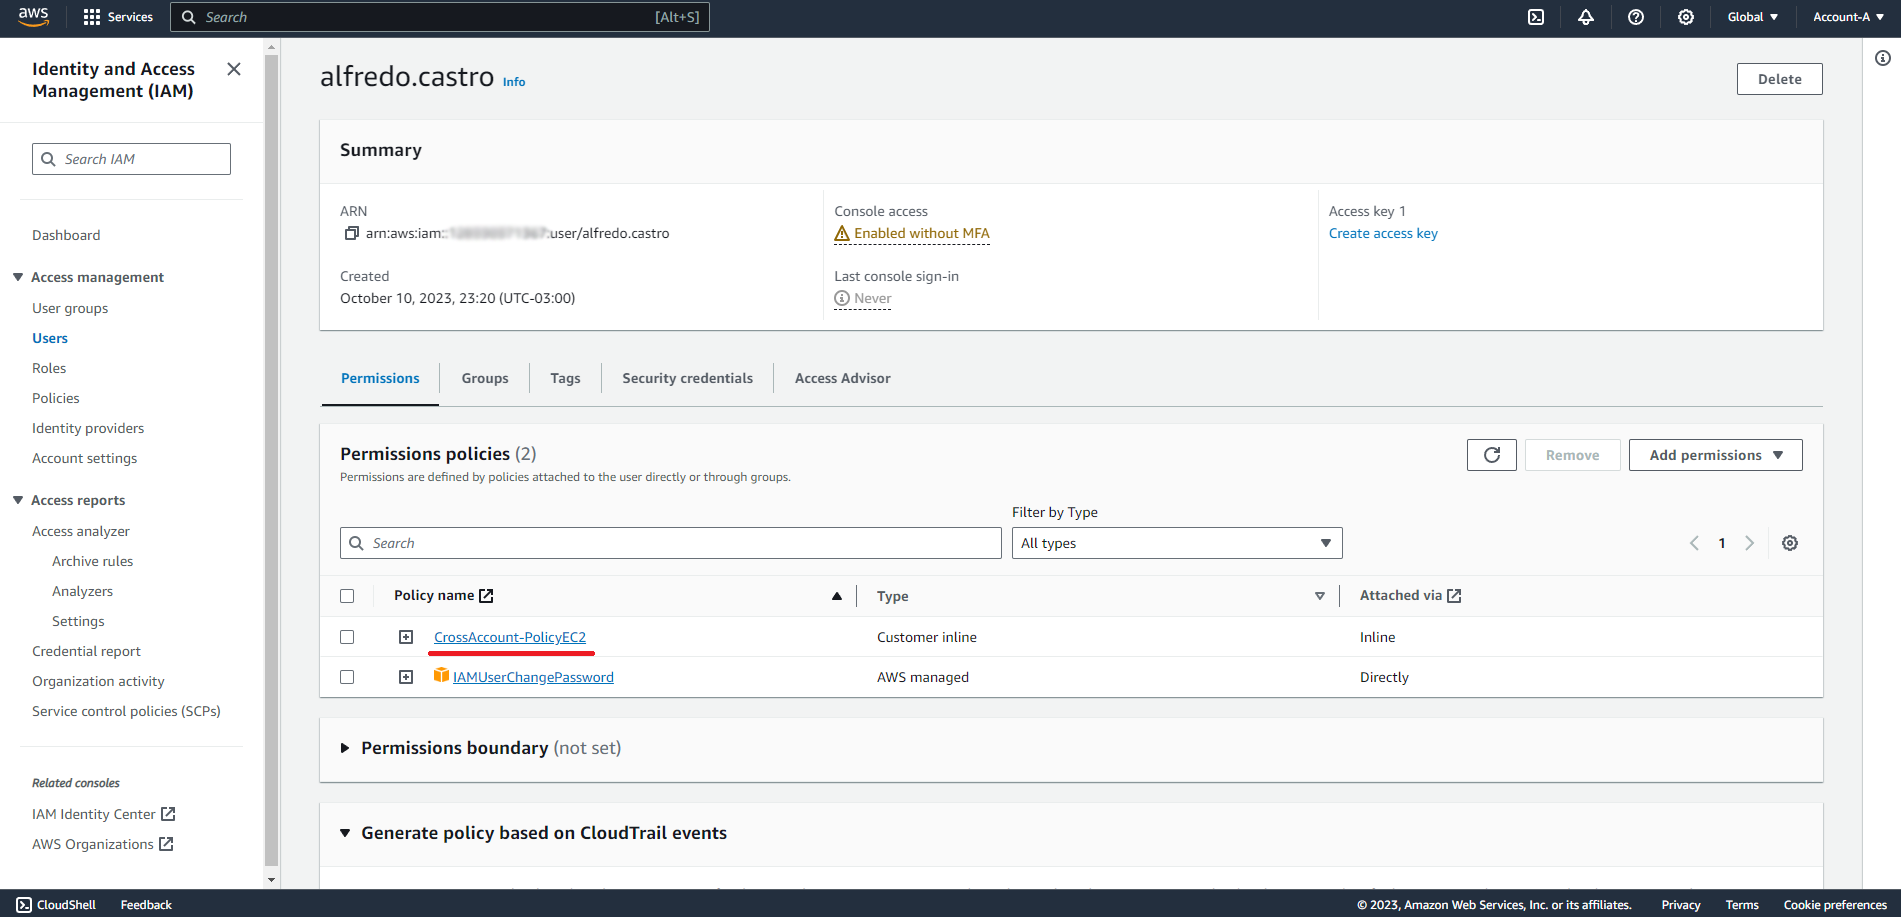Copy the user ARN with copy icon
The image size is (1901, 917).
pos(351,233)
